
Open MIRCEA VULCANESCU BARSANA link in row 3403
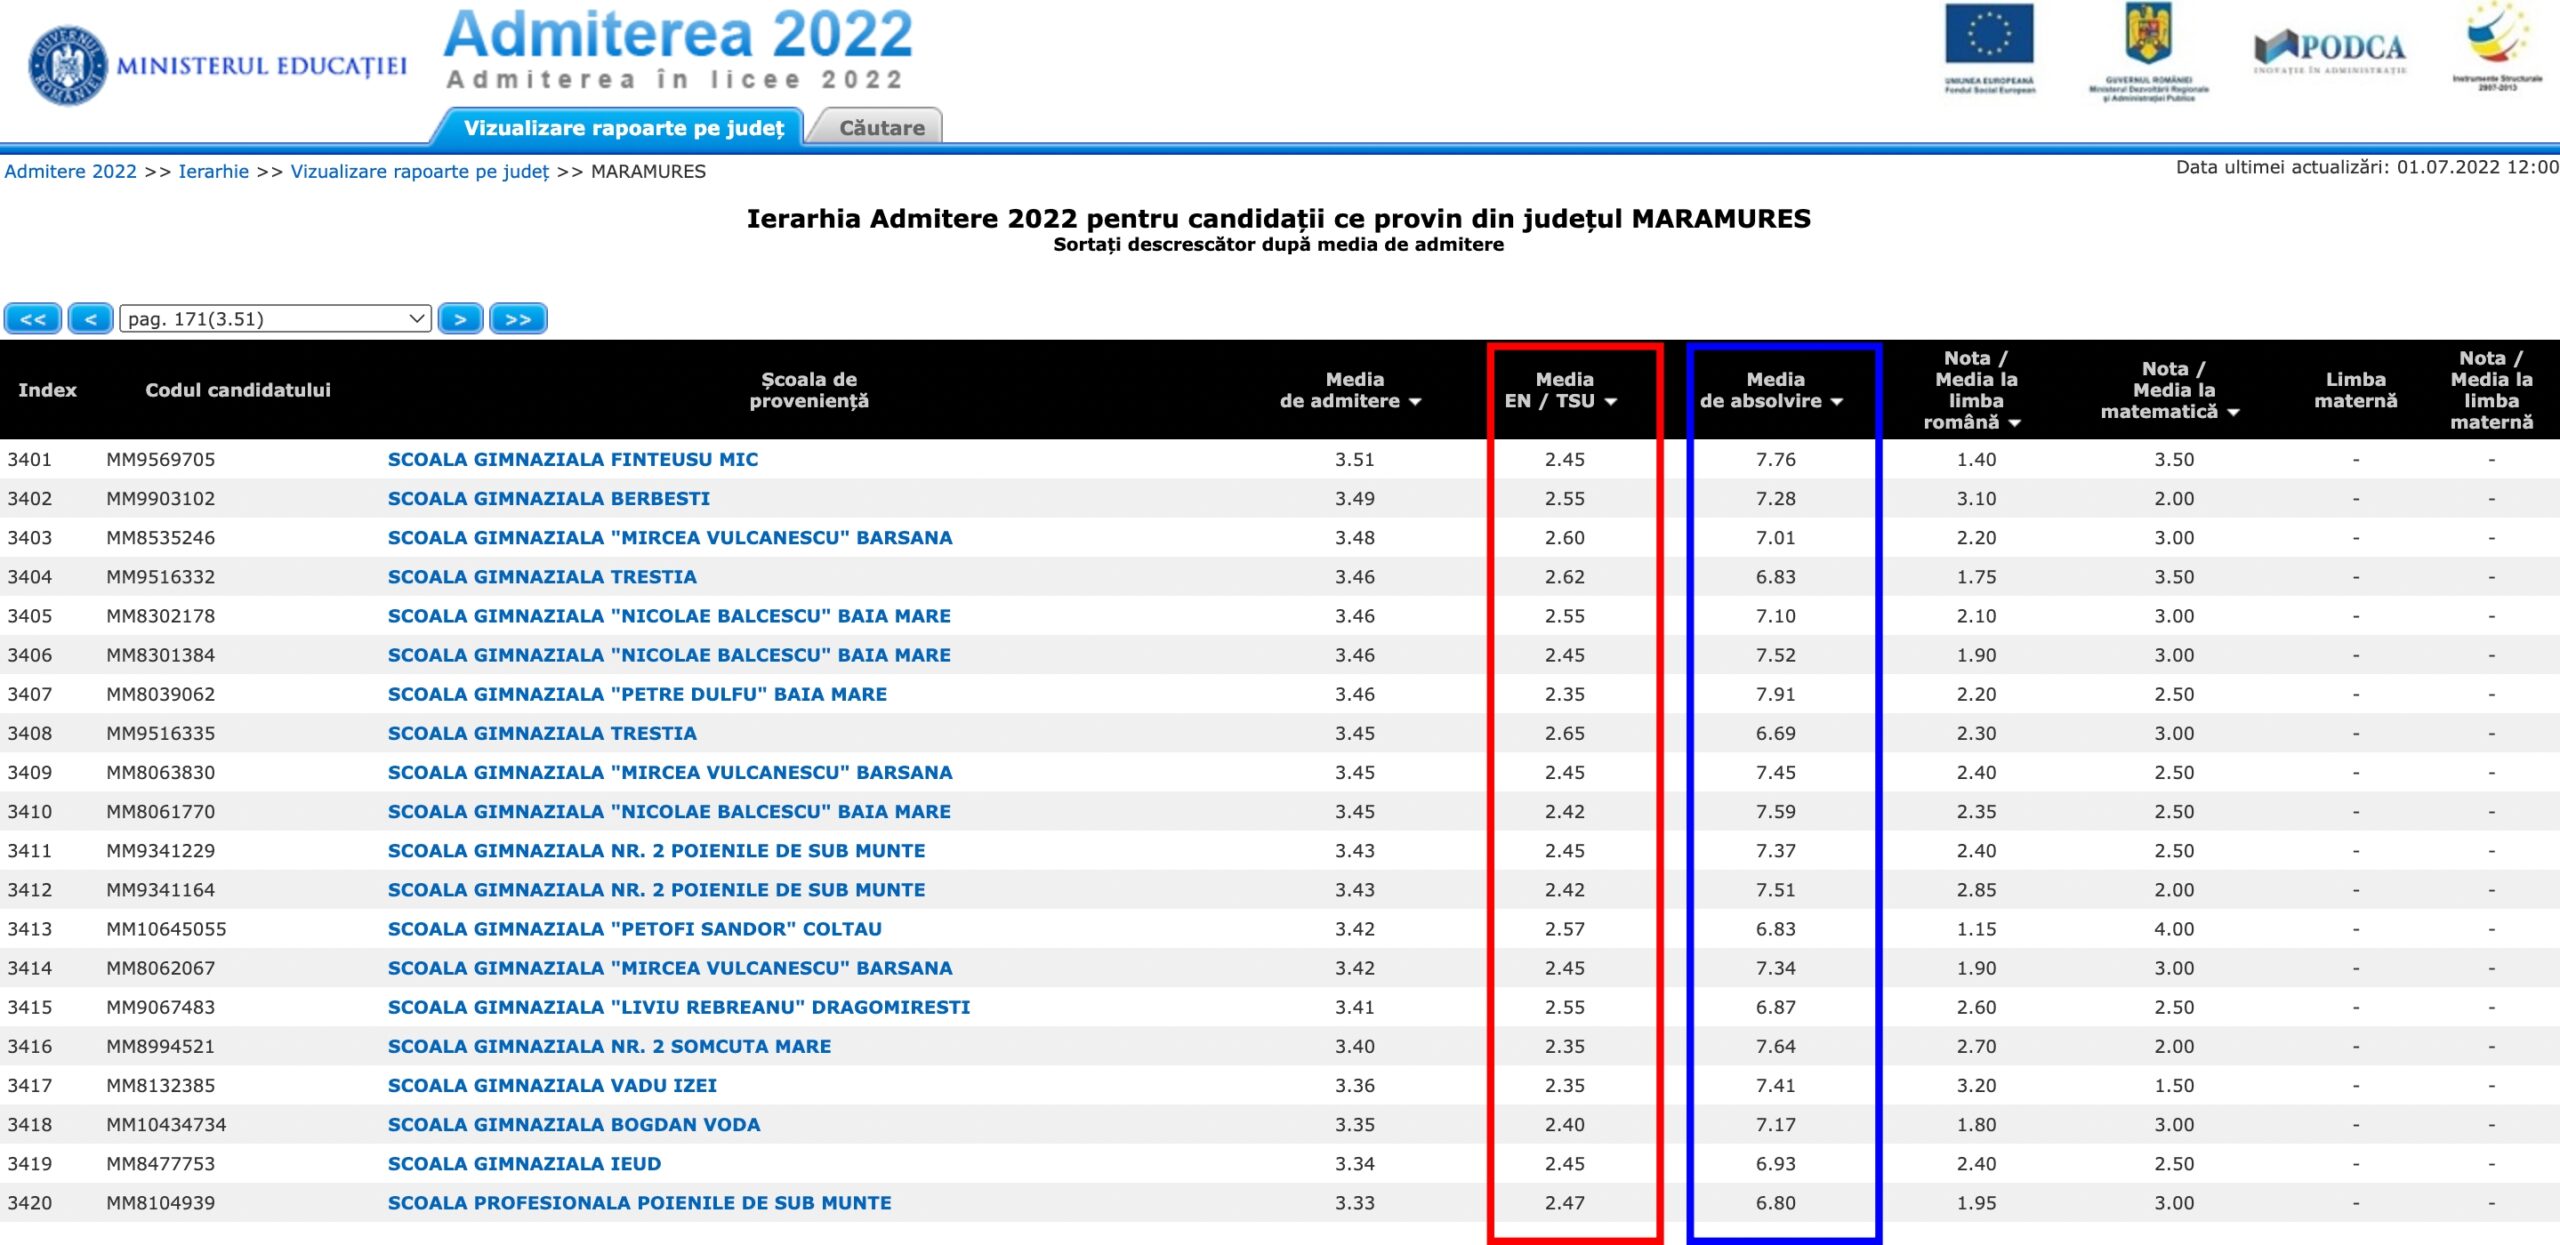coord(670,537)
